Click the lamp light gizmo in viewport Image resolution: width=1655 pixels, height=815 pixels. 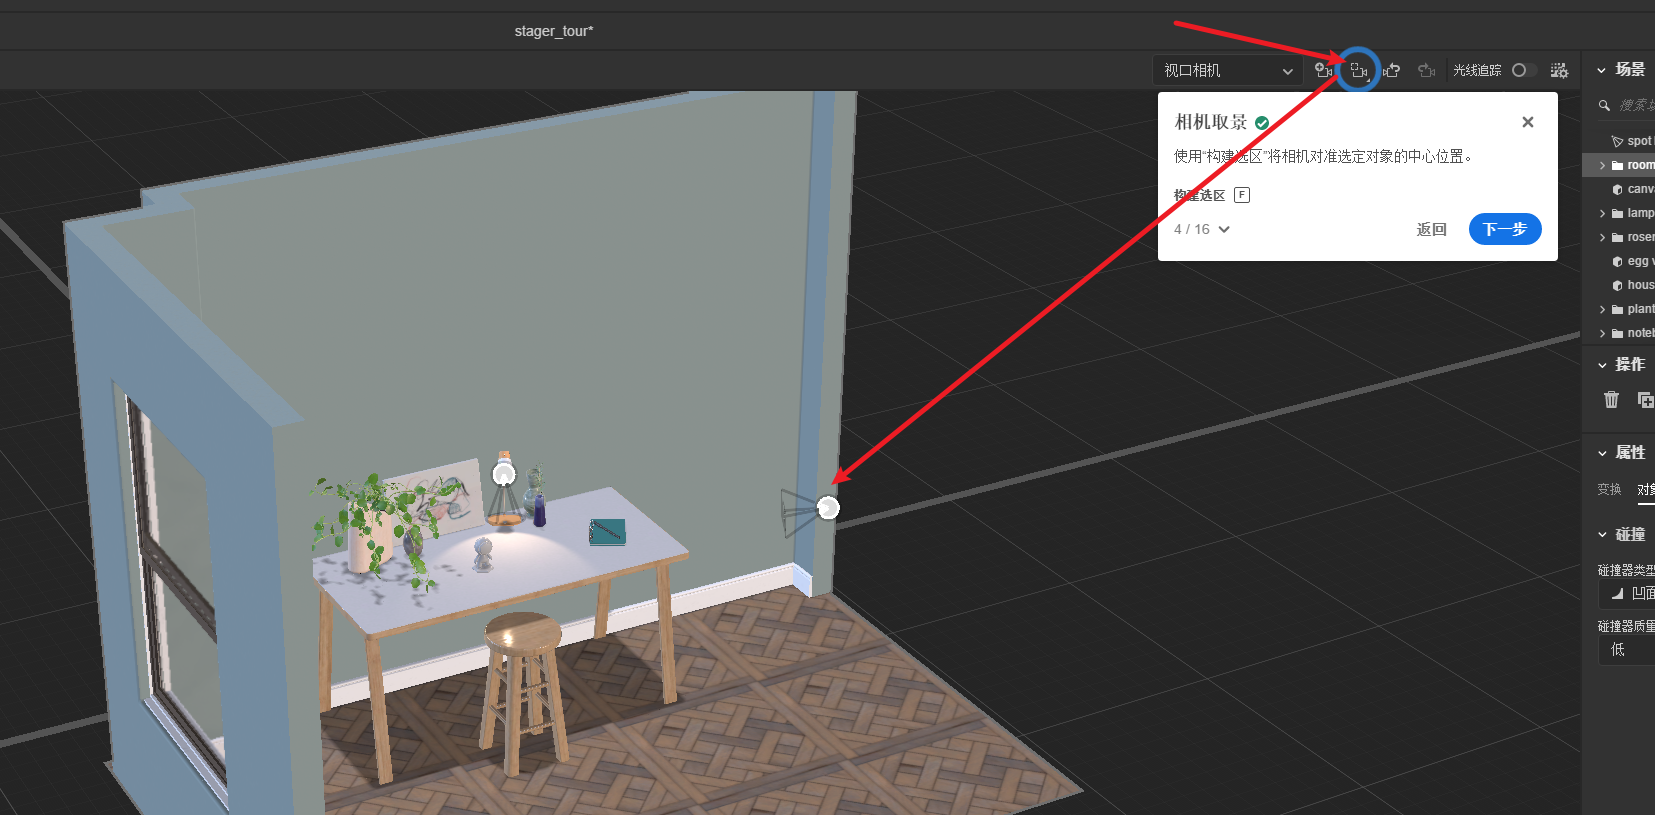coord(504,474)
